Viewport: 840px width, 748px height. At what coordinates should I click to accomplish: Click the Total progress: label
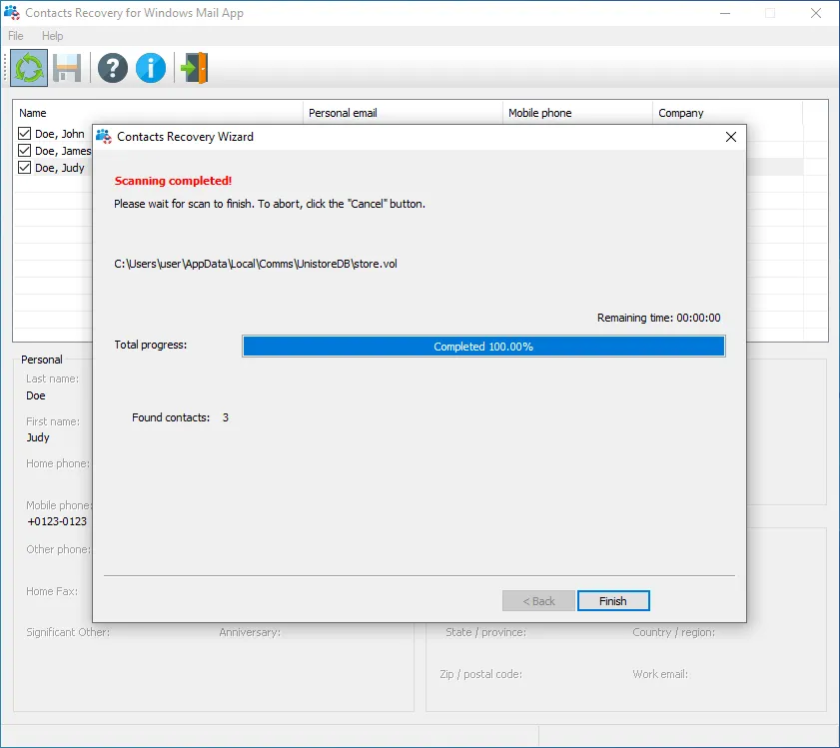click(x=151, y=345)
